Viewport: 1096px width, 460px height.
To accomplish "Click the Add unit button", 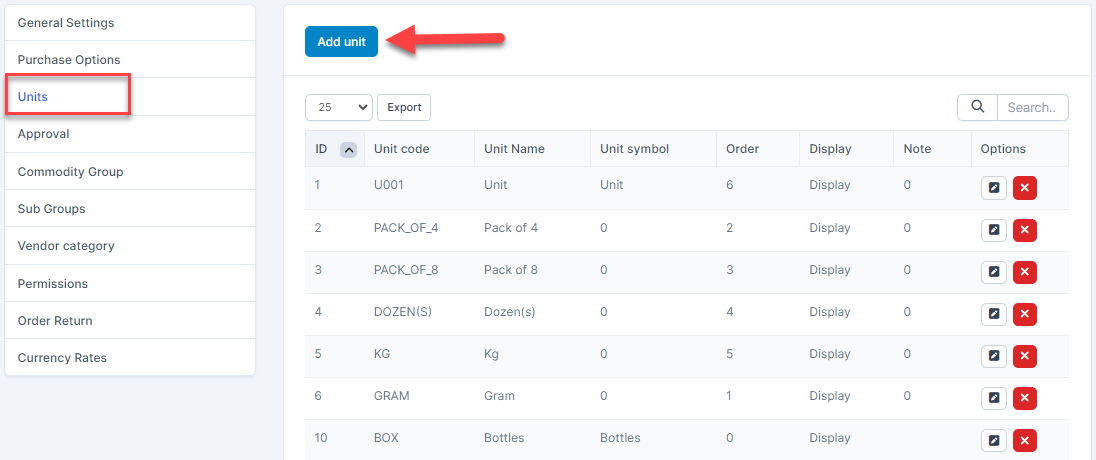I will coord(341,42).
